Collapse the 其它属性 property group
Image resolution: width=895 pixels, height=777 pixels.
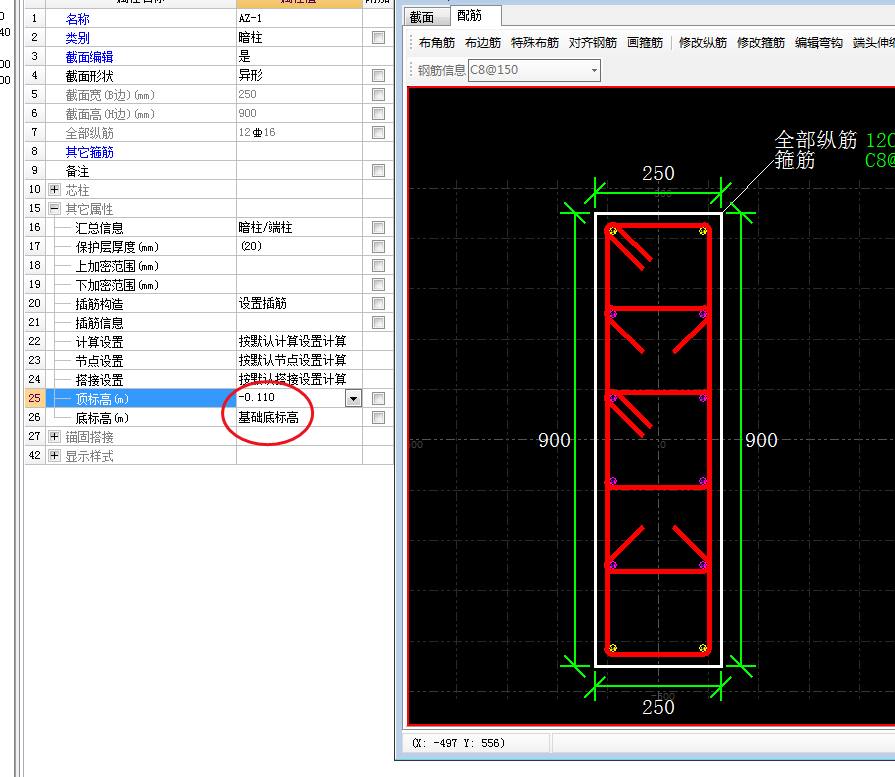click(x=54, y=208)
